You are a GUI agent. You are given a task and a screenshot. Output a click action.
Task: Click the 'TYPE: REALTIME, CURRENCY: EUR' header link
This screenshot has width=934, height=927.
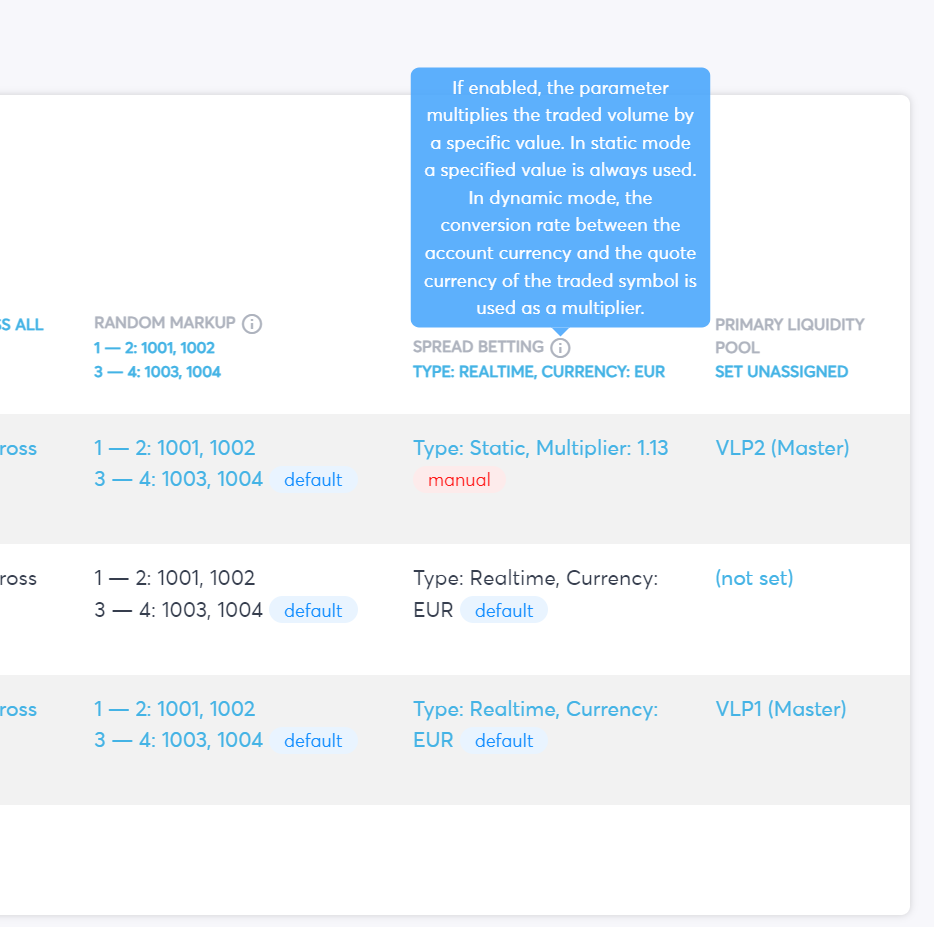539,372
